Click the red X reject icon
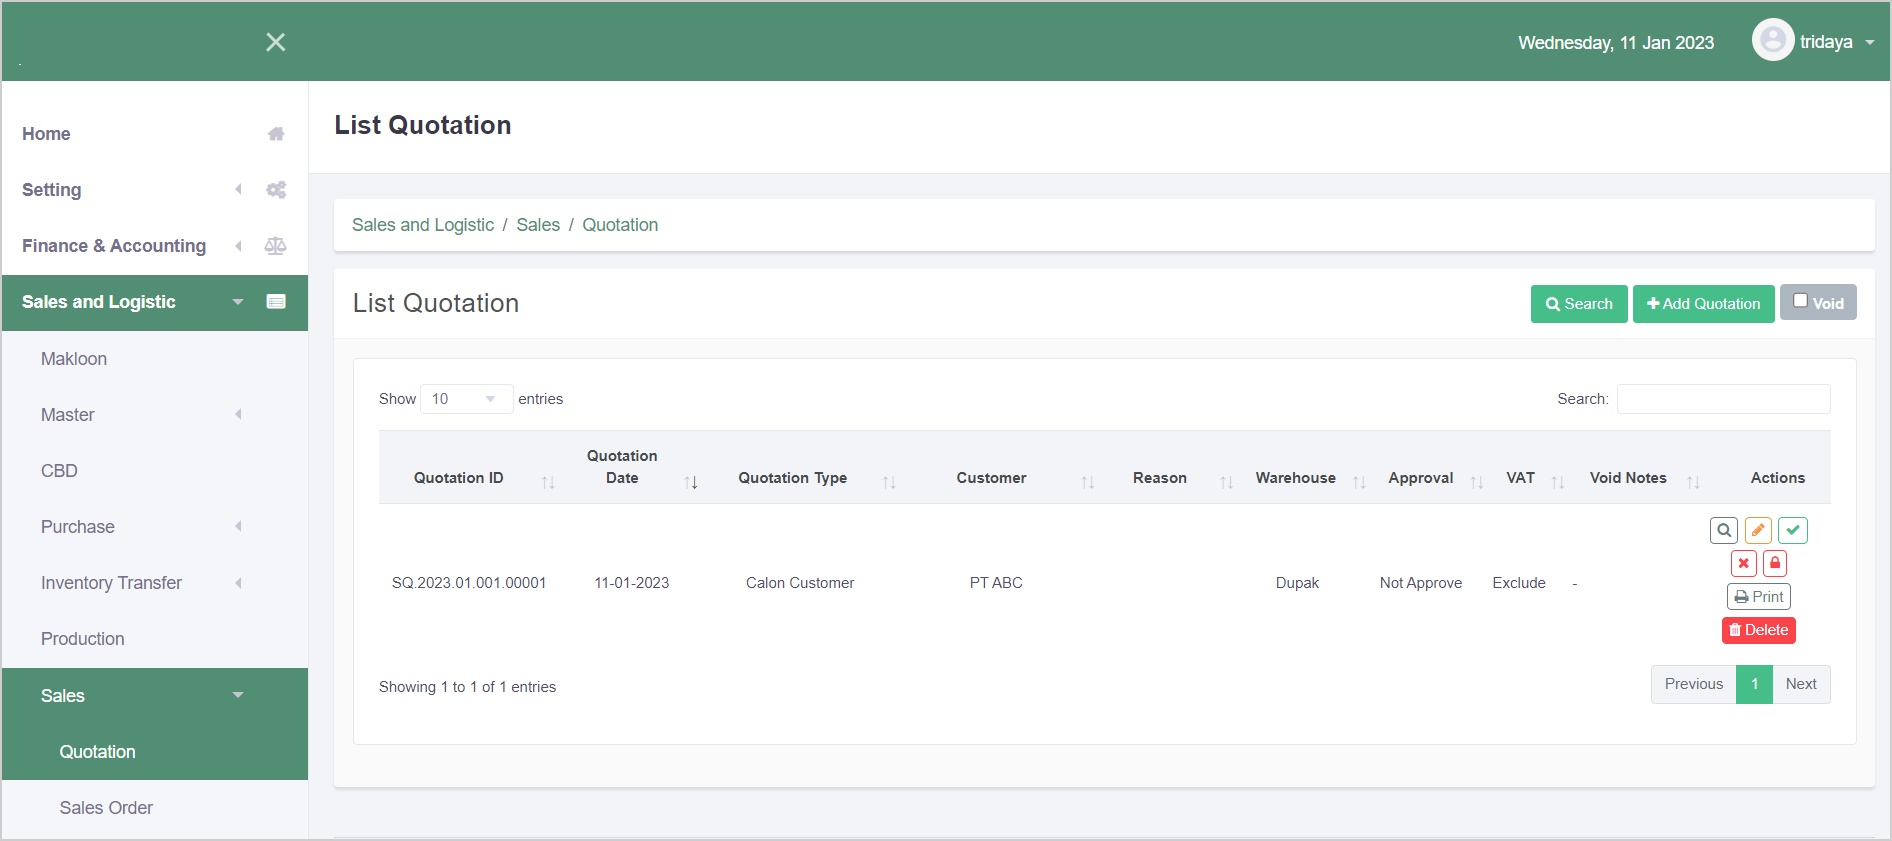This screenshot has height=841, width=1892. pyautogui.click(x=1743, y=563)
